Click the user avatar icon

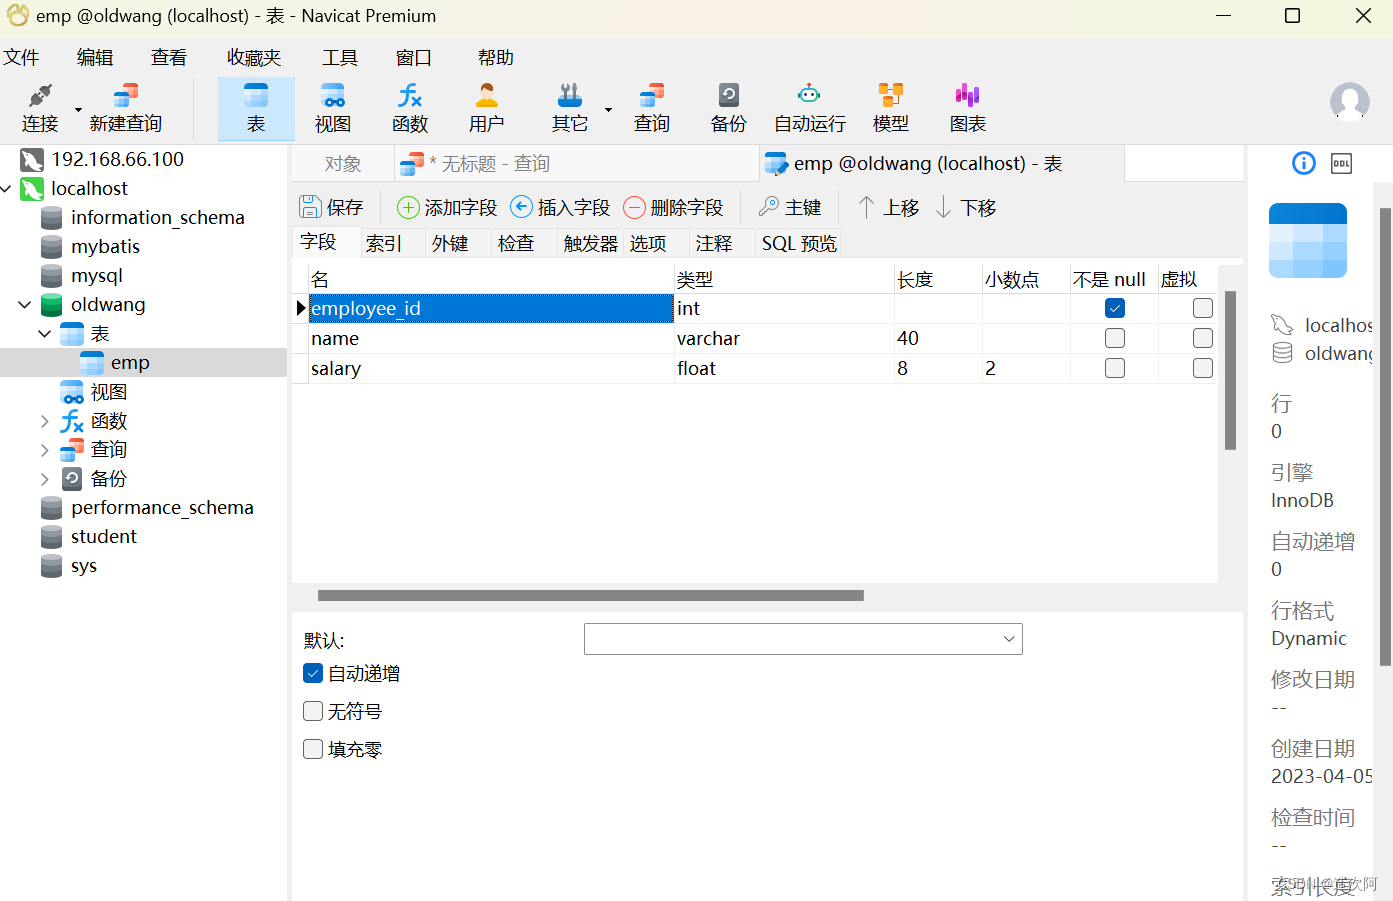pos(1349,102)
